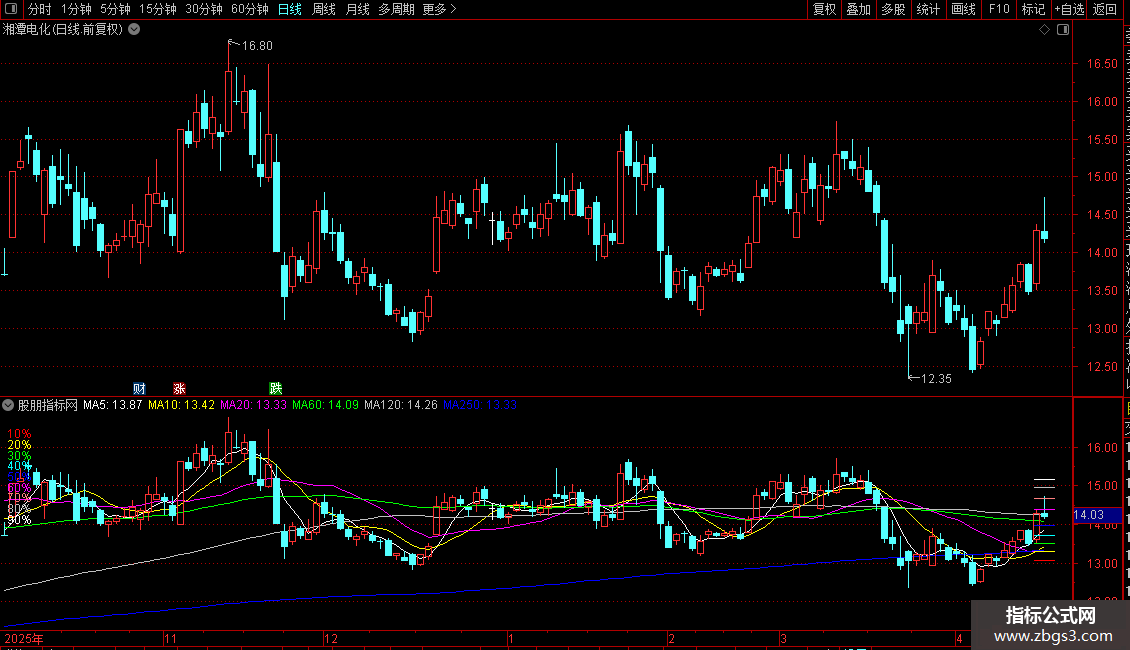Switch to the 15分钟 period tab
This screenshot has height=650, width=1130.
click(x=158, y=9)
